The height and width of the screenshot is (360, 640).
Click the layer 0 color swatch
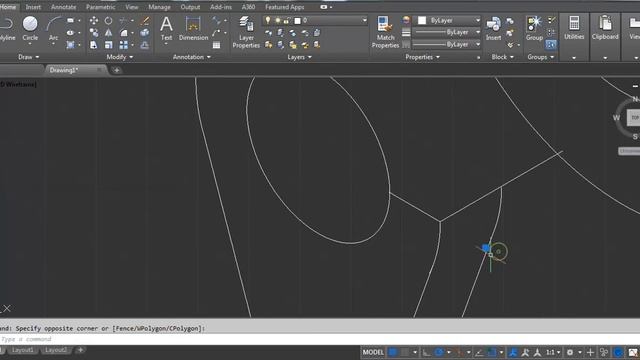tap(298, 20)
